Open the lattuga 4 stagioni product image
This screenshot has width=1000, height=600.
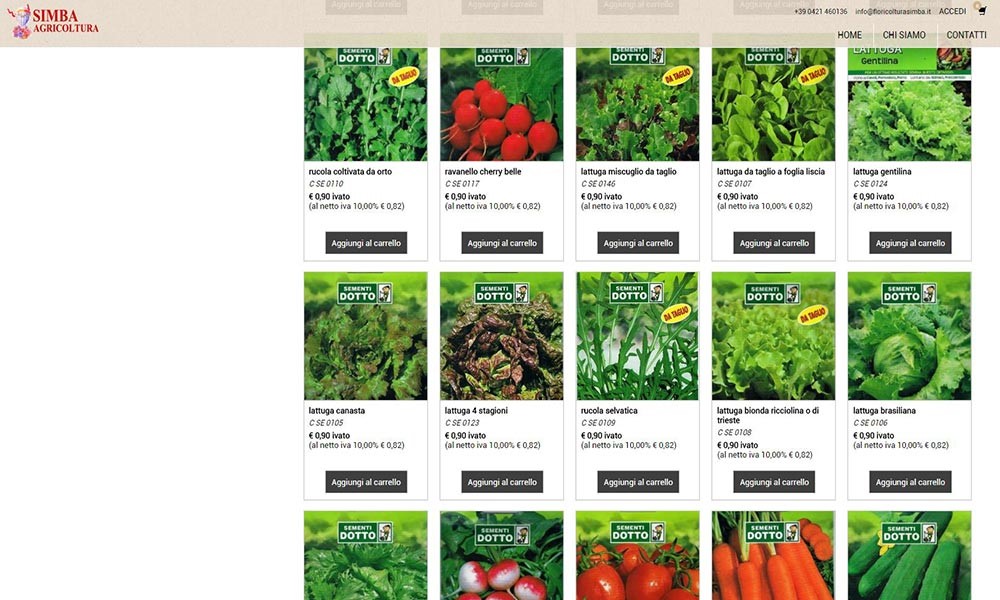pos(502,336)
